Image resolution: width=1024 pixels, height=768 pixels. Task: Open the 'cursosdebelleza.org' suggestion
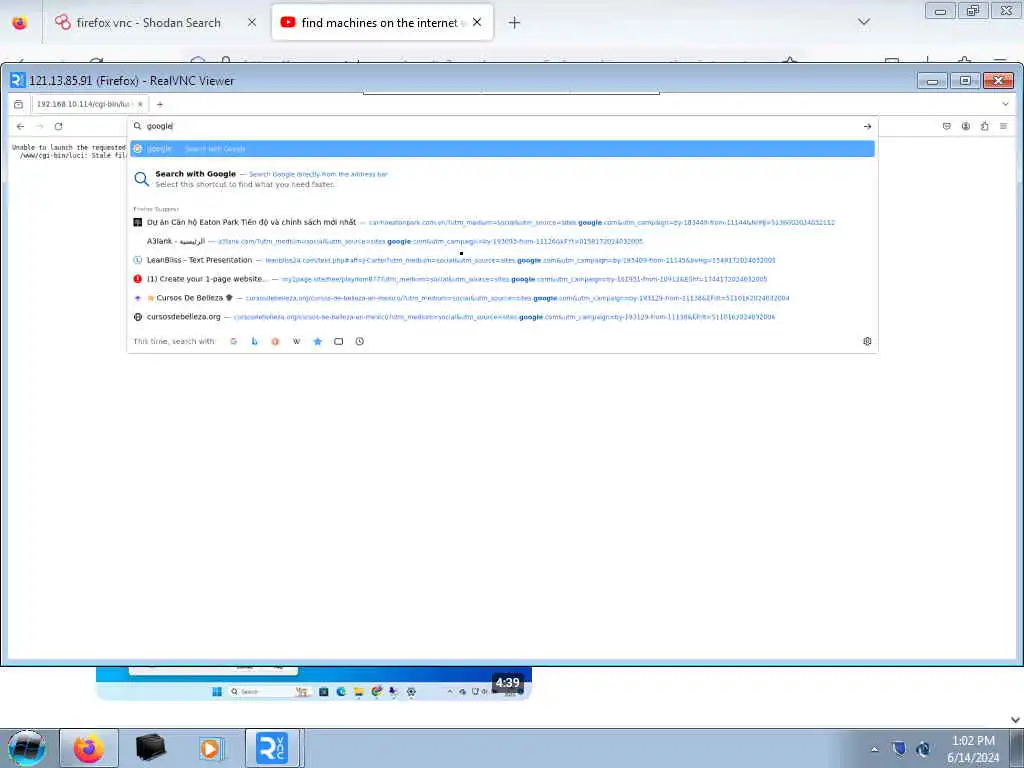point(502,317)
